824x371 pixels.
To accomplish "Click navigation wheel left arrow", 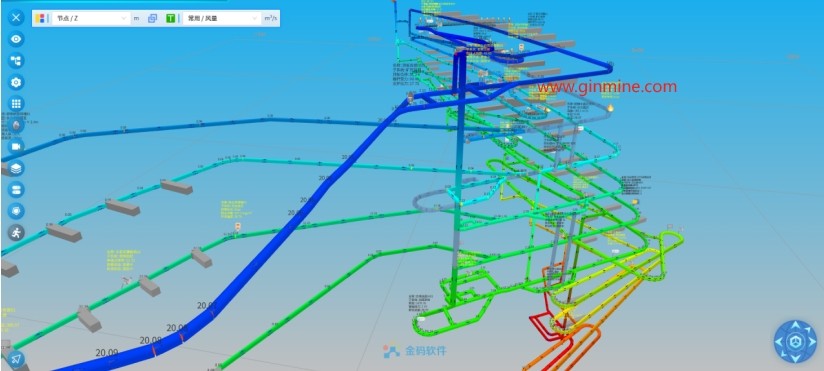I will [x=779, y=342].
